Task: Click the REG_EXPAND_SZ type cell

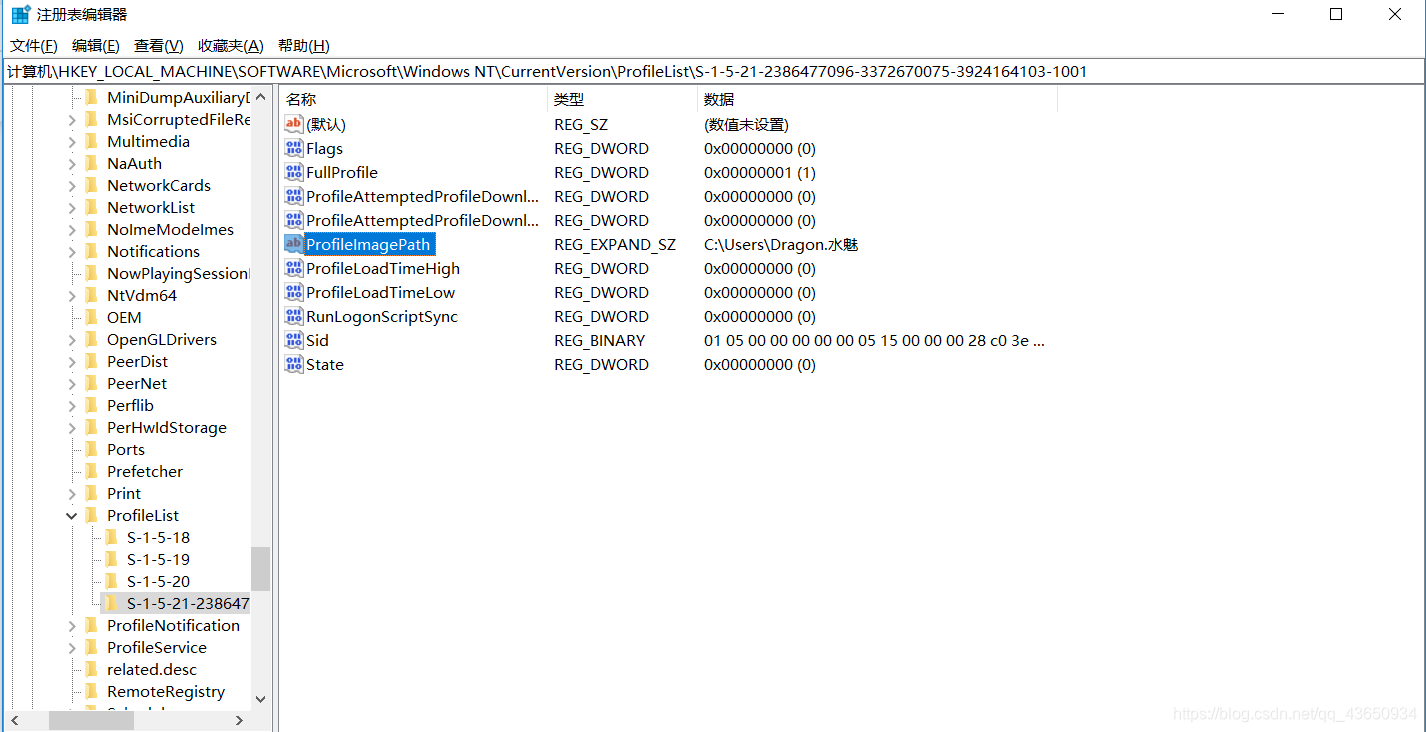Action: tap(615, 244)
